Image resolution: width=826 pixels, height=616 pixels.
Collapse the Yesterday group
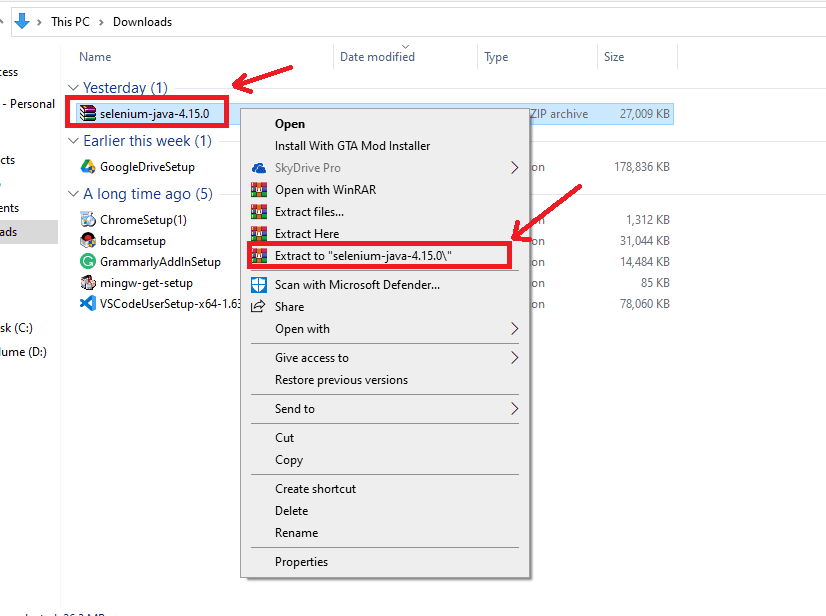pos(73,88)
